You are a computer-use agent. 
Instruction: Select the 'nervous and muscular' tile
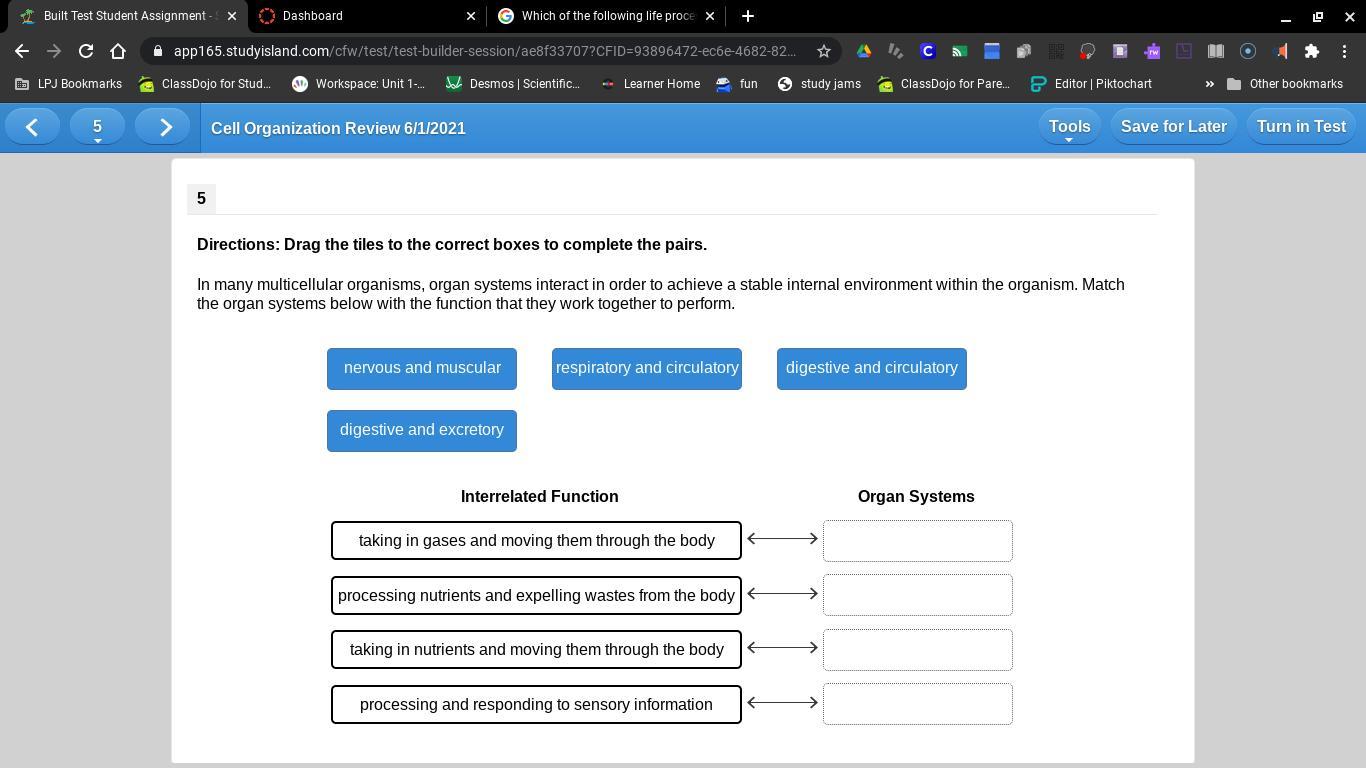[422, 369]
